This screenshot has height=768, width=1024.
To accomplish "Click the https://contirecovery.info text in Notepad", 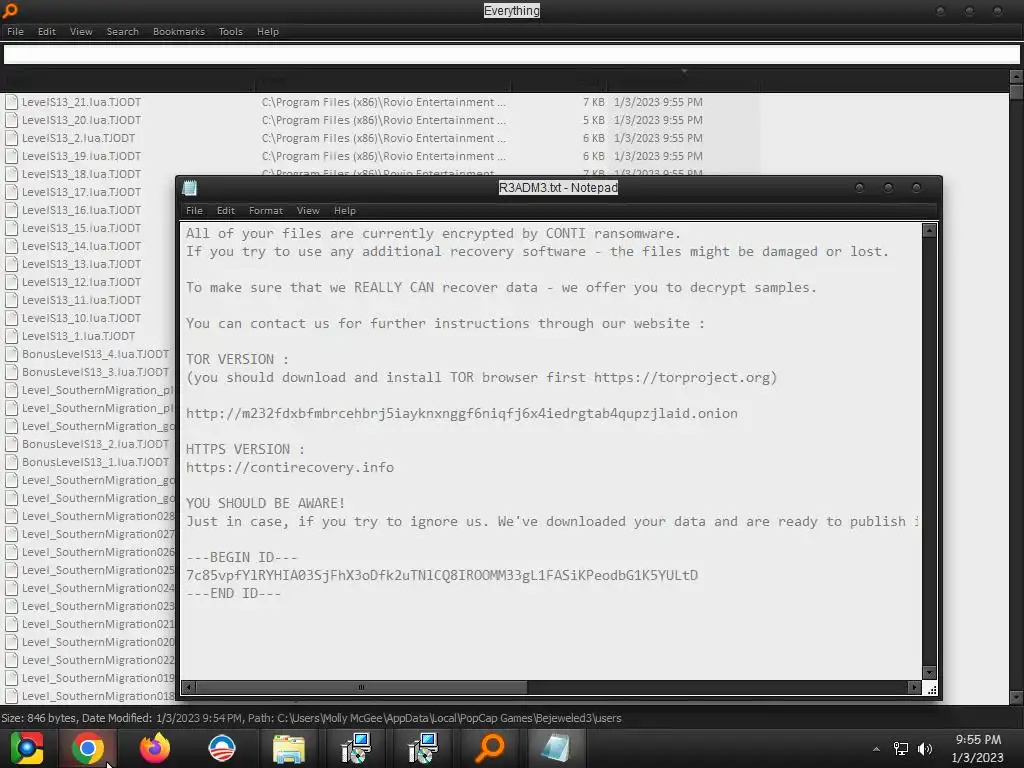I will 290,468.
